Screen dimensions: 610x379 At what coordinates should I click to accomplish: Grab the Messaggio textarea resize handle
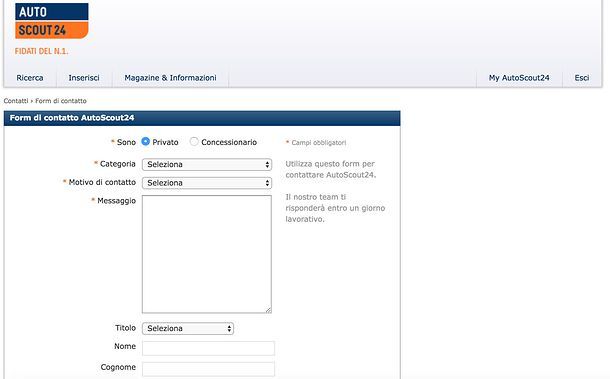[x=268, y=310]
